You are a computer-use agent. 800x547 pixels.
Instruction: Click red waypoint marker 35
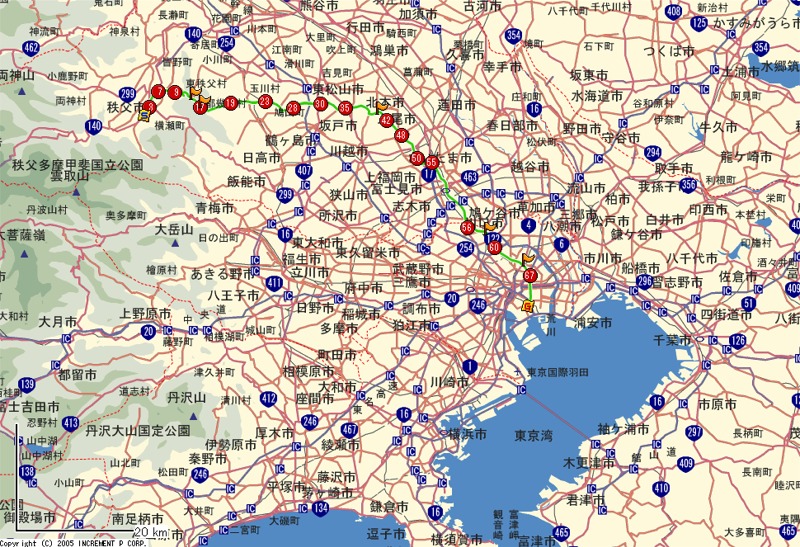click(345, 108)
